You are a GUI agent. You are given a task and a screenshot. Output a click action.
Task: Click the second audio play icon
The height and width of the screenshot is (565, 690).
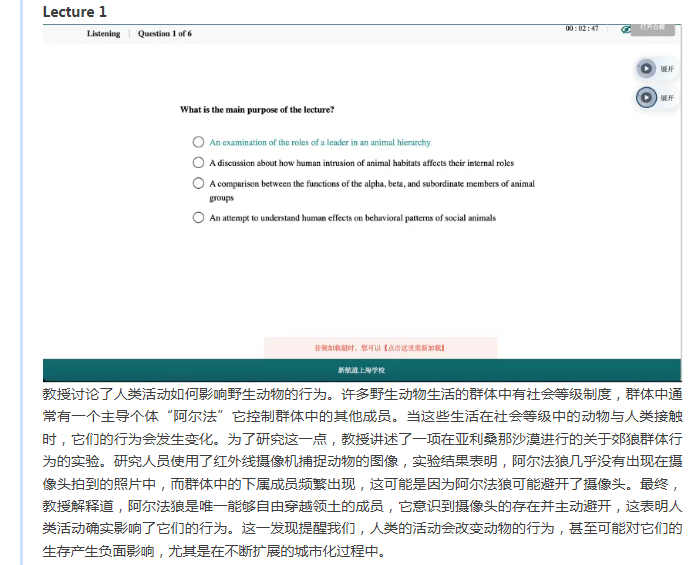coord(646,98)
